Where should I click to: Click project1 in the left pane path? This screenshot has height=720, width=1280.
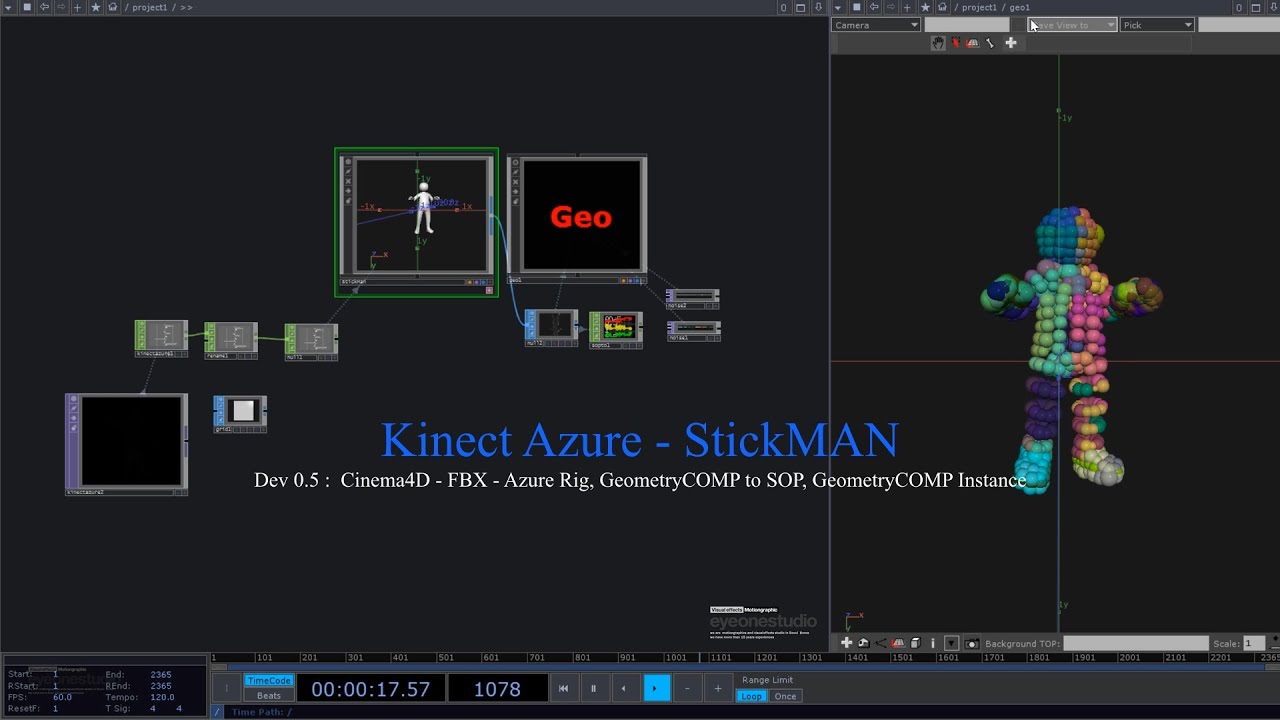tap(150, 7)
